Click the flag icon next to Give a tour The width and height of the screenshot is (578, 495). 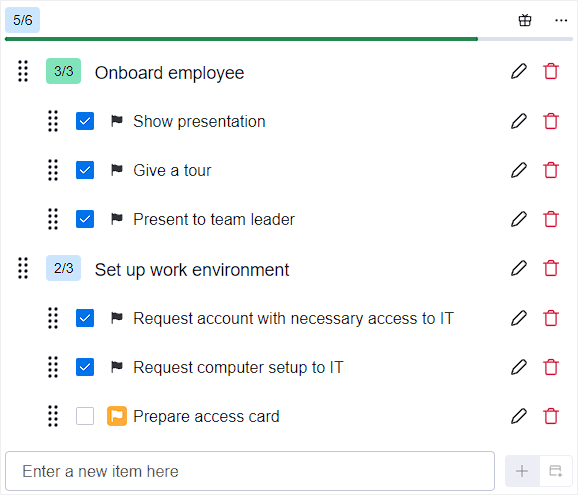[x=117, y=170]
